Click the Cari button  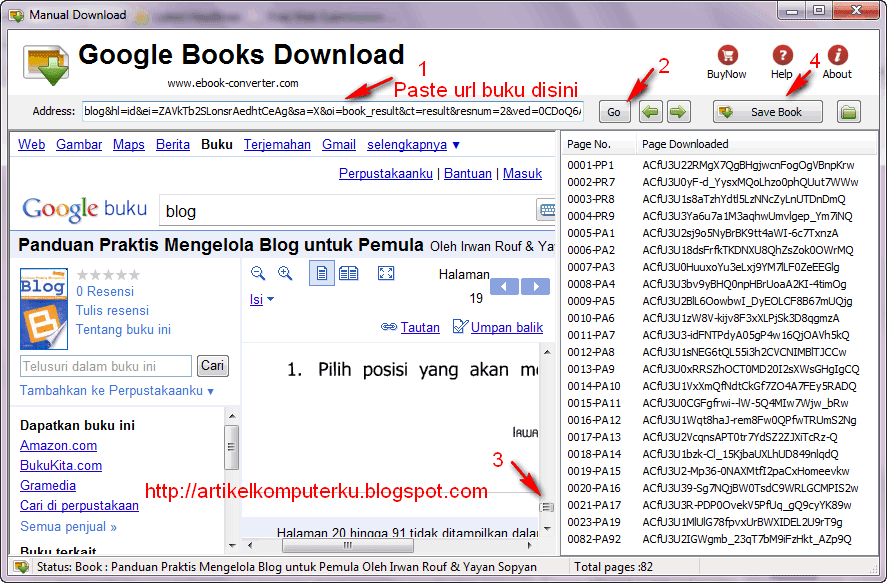pyautogui.click(x=213, y=366)
